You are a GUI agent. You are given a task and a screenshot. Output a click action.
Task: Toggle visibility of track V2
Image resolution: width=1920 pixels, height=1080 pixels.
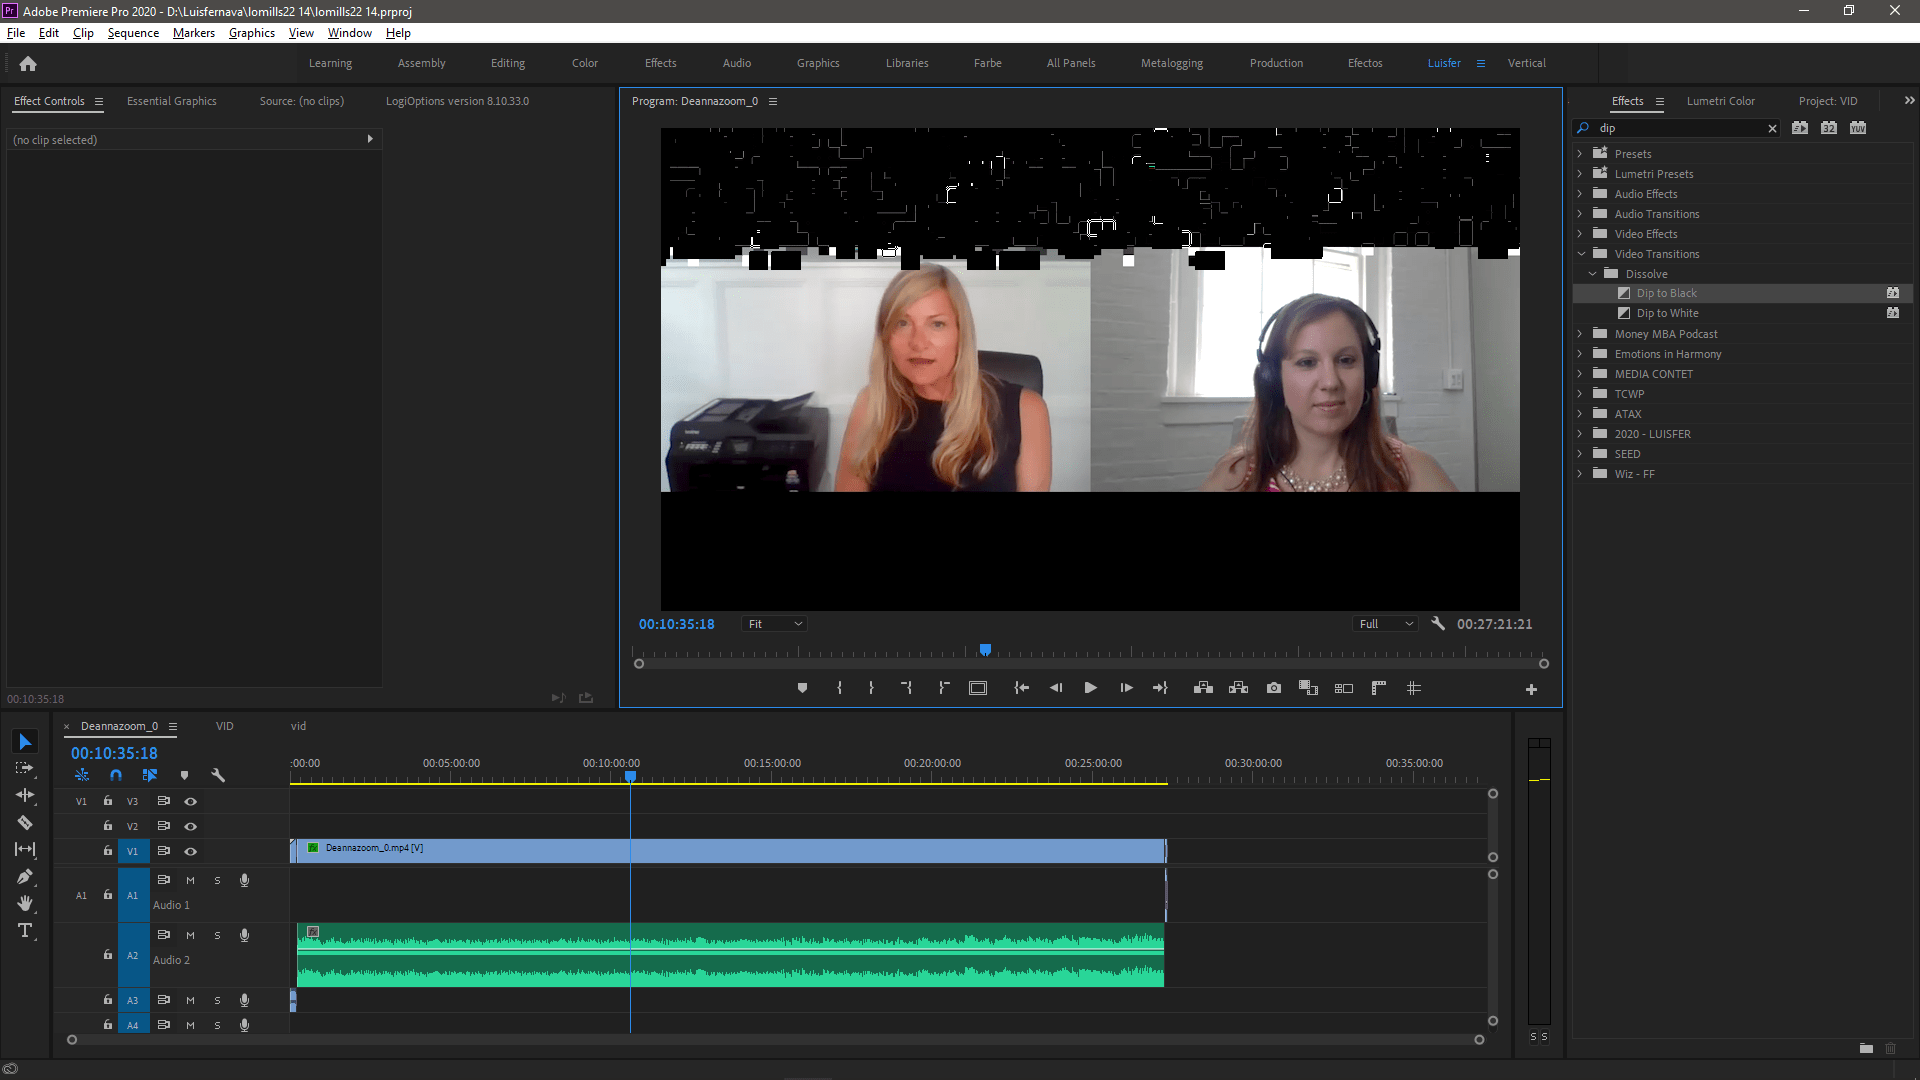(190, 826)
